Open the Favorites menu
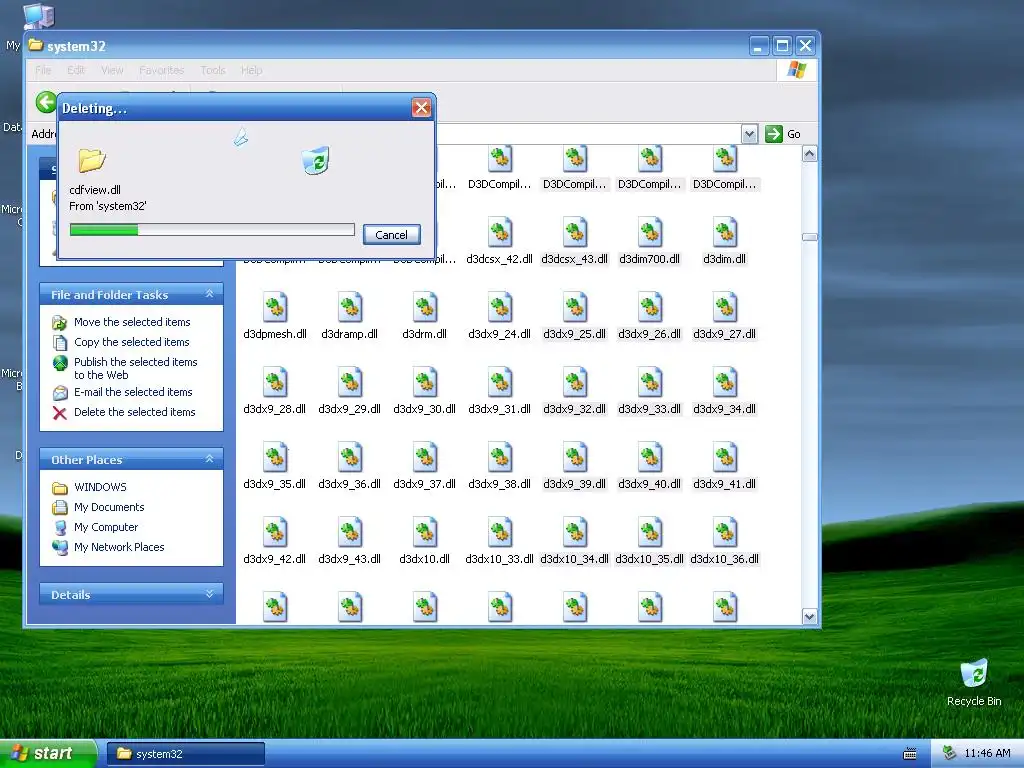The width and height of the screenshot is (1024, 768). coord(161,70)
